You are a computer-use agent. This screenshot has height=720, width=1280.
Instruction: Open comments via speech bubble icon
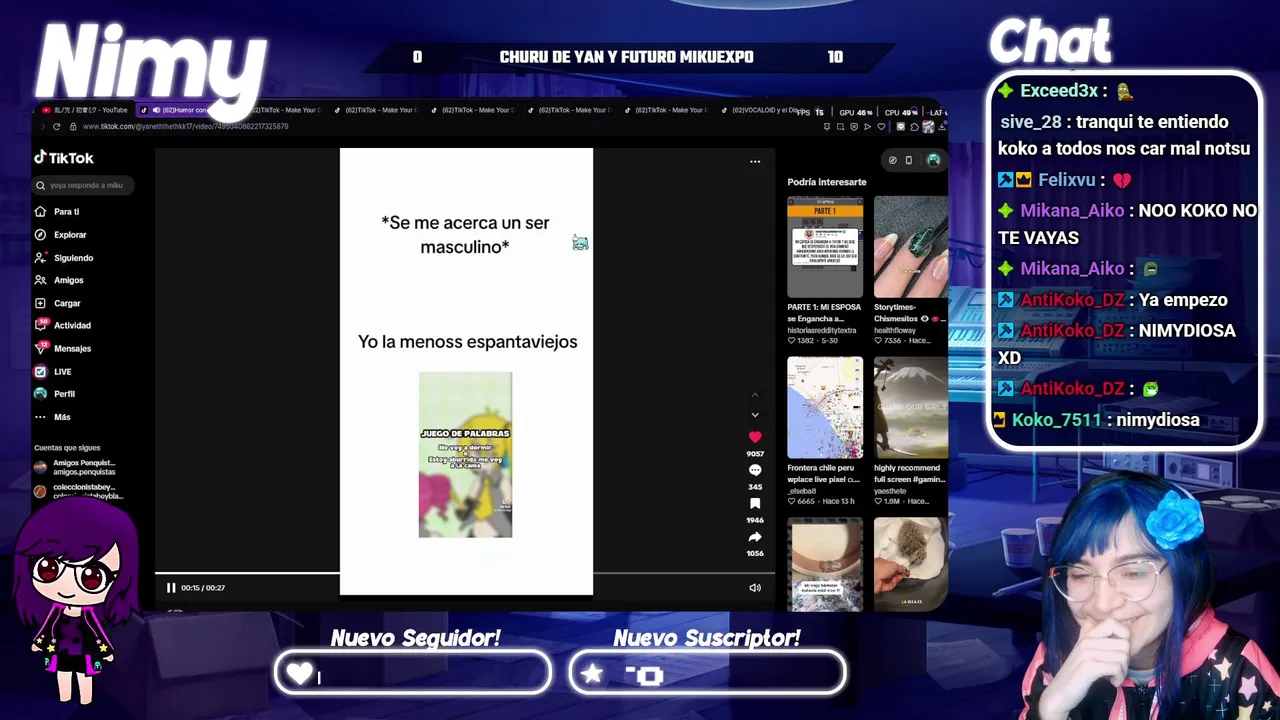tap(755, 470)
